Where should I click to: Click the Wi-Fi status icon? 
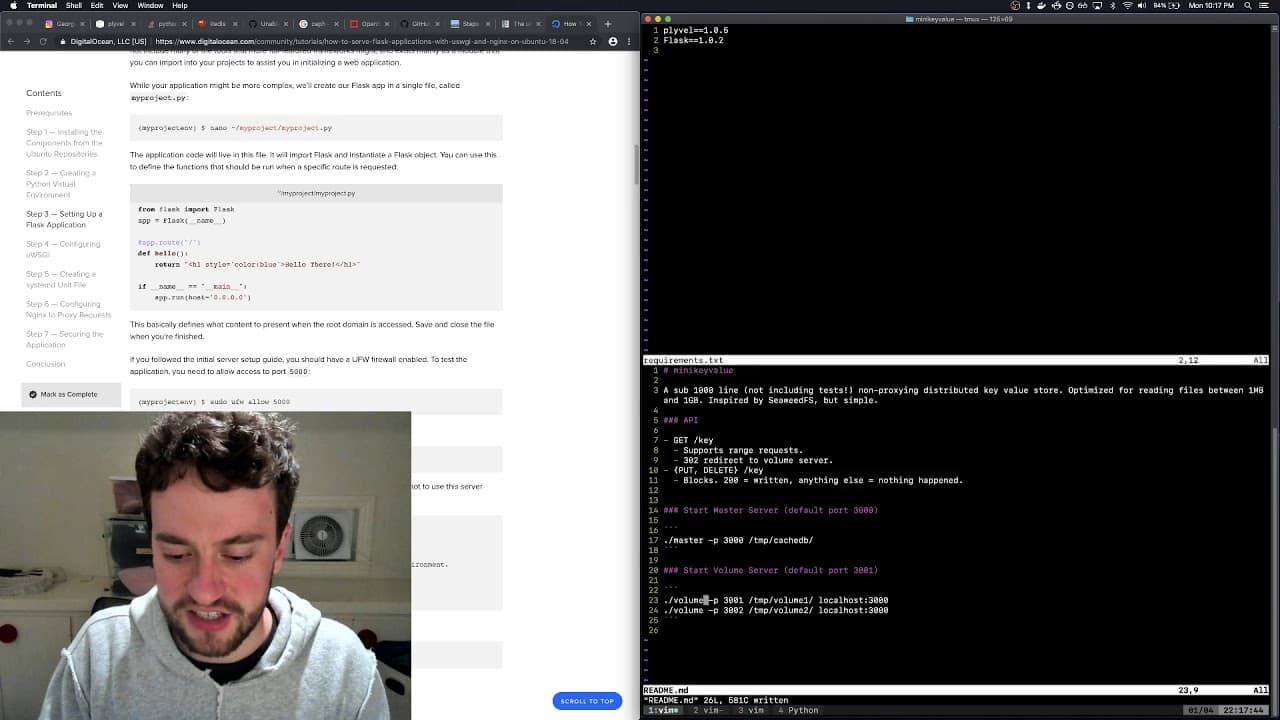1128,5
